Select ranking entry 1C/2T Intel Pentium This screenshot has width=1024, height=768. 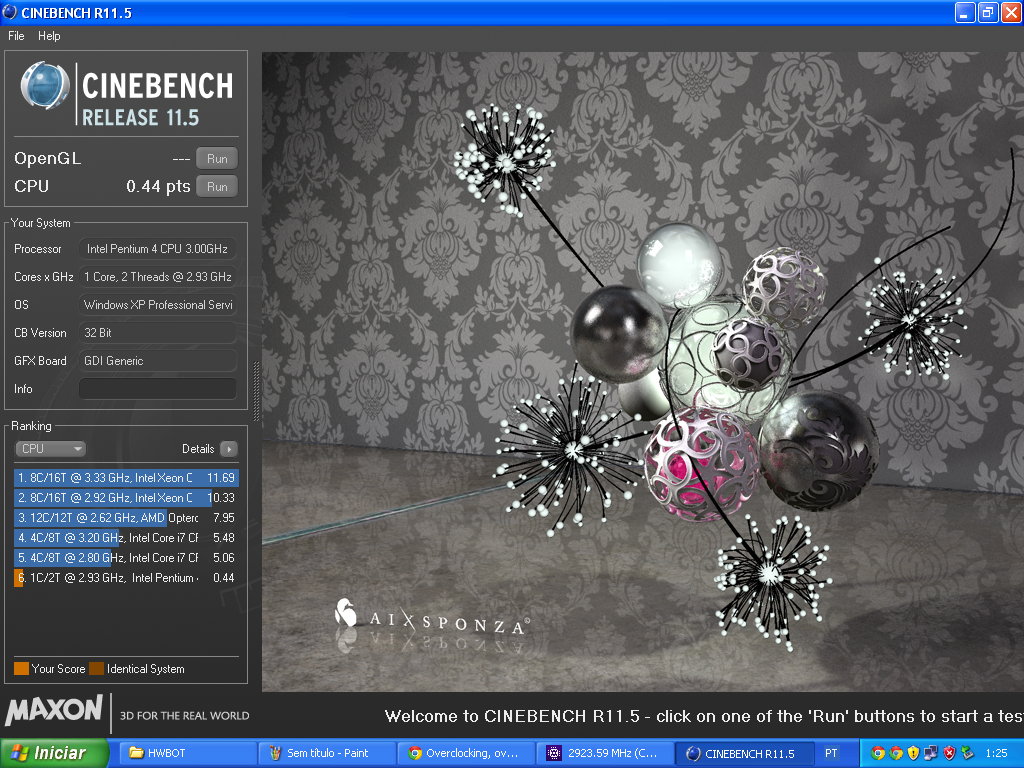pos(126,578)
